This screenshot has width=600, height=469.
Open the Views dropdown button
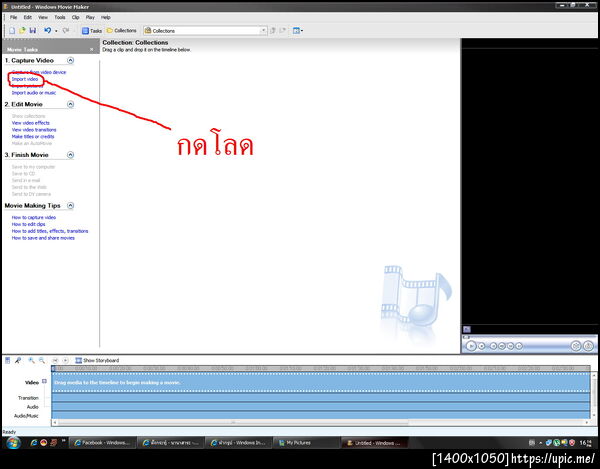pyautogui.click(x=298, y=31)
